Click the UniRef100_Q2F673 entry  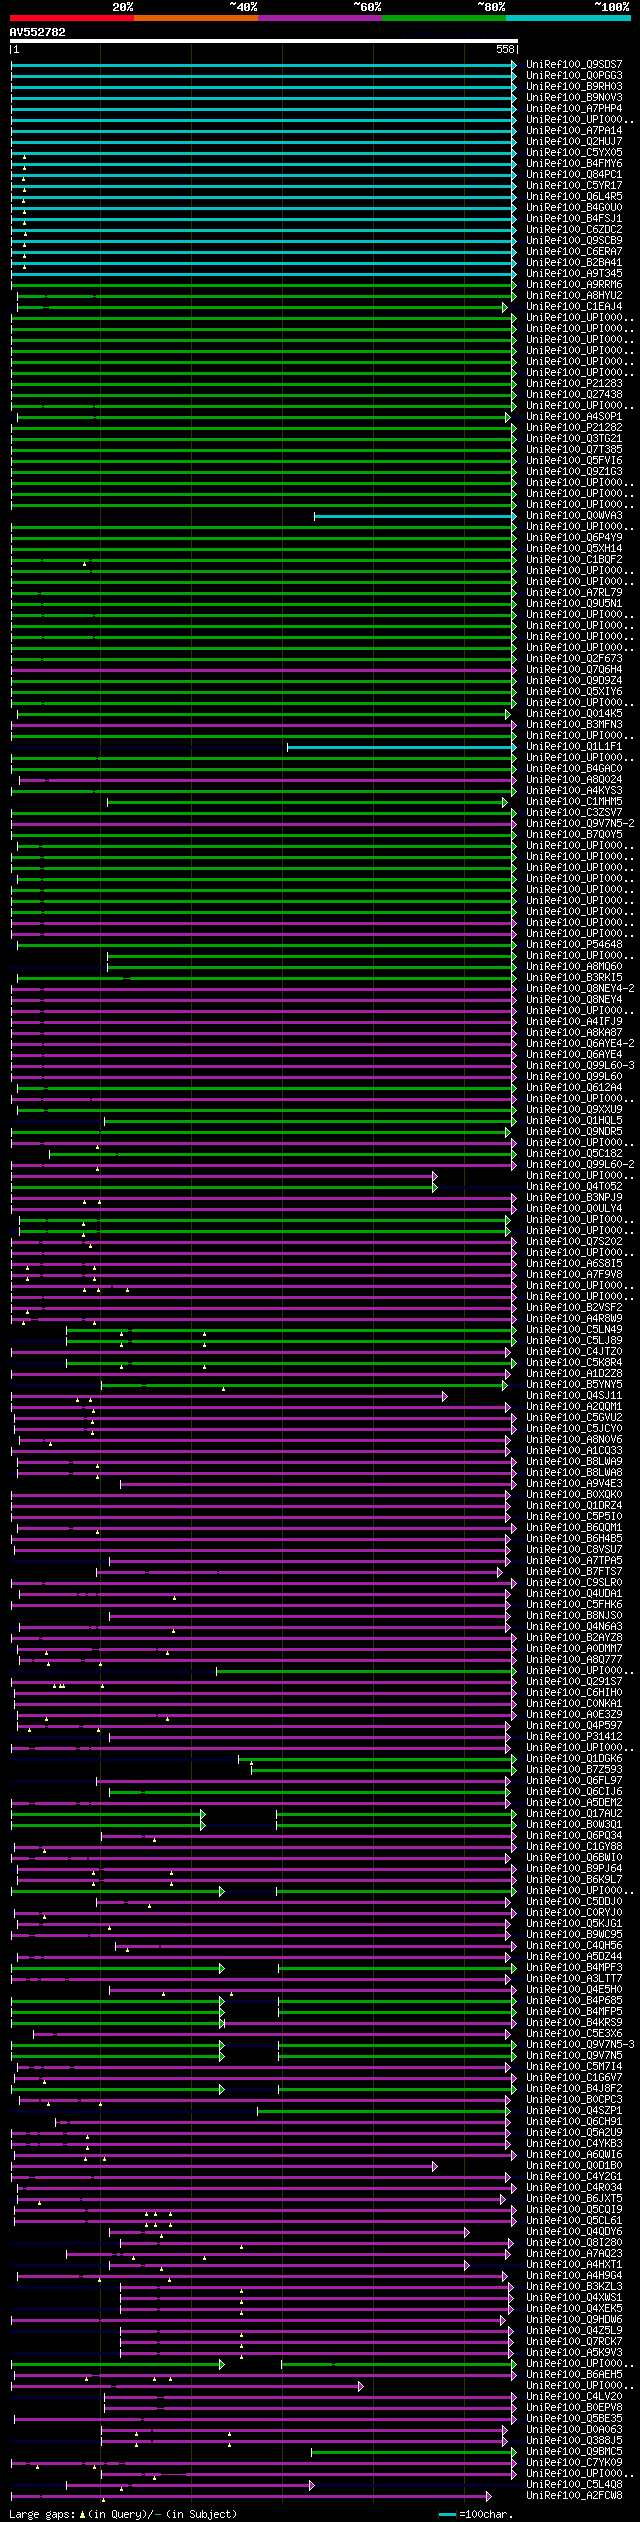(574, 659)
